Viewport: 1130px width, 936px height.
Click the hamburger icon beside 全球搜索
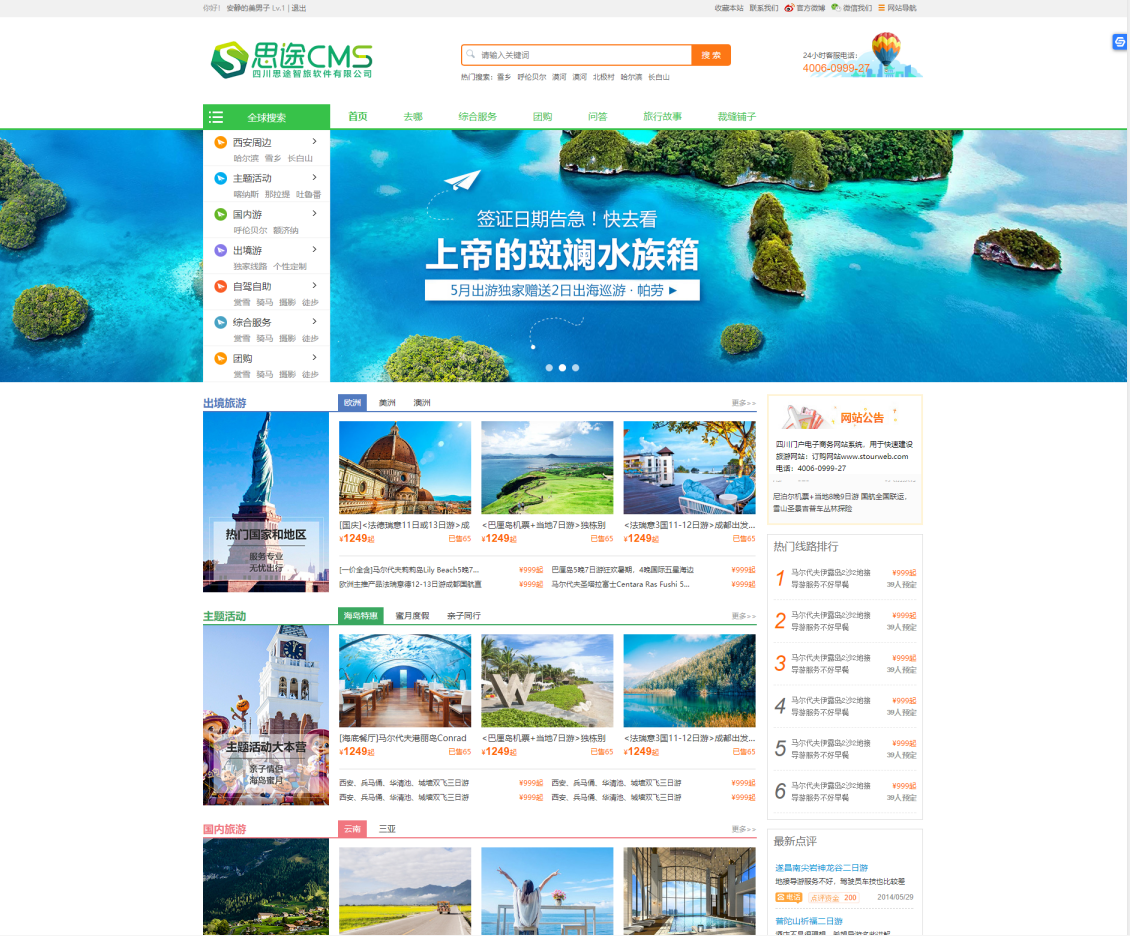216,117
